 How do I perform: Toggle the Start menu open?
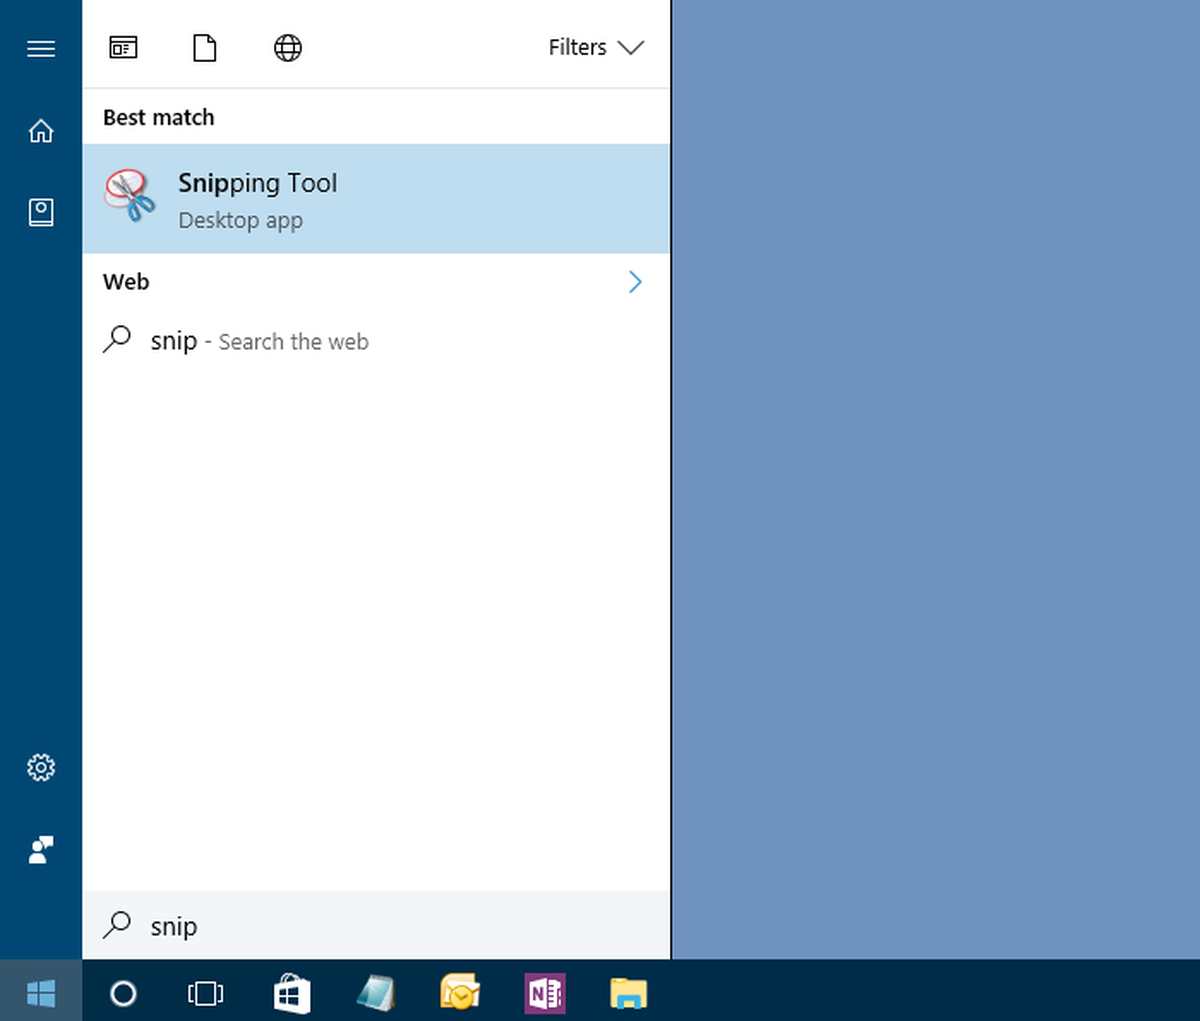click(41, 993)
